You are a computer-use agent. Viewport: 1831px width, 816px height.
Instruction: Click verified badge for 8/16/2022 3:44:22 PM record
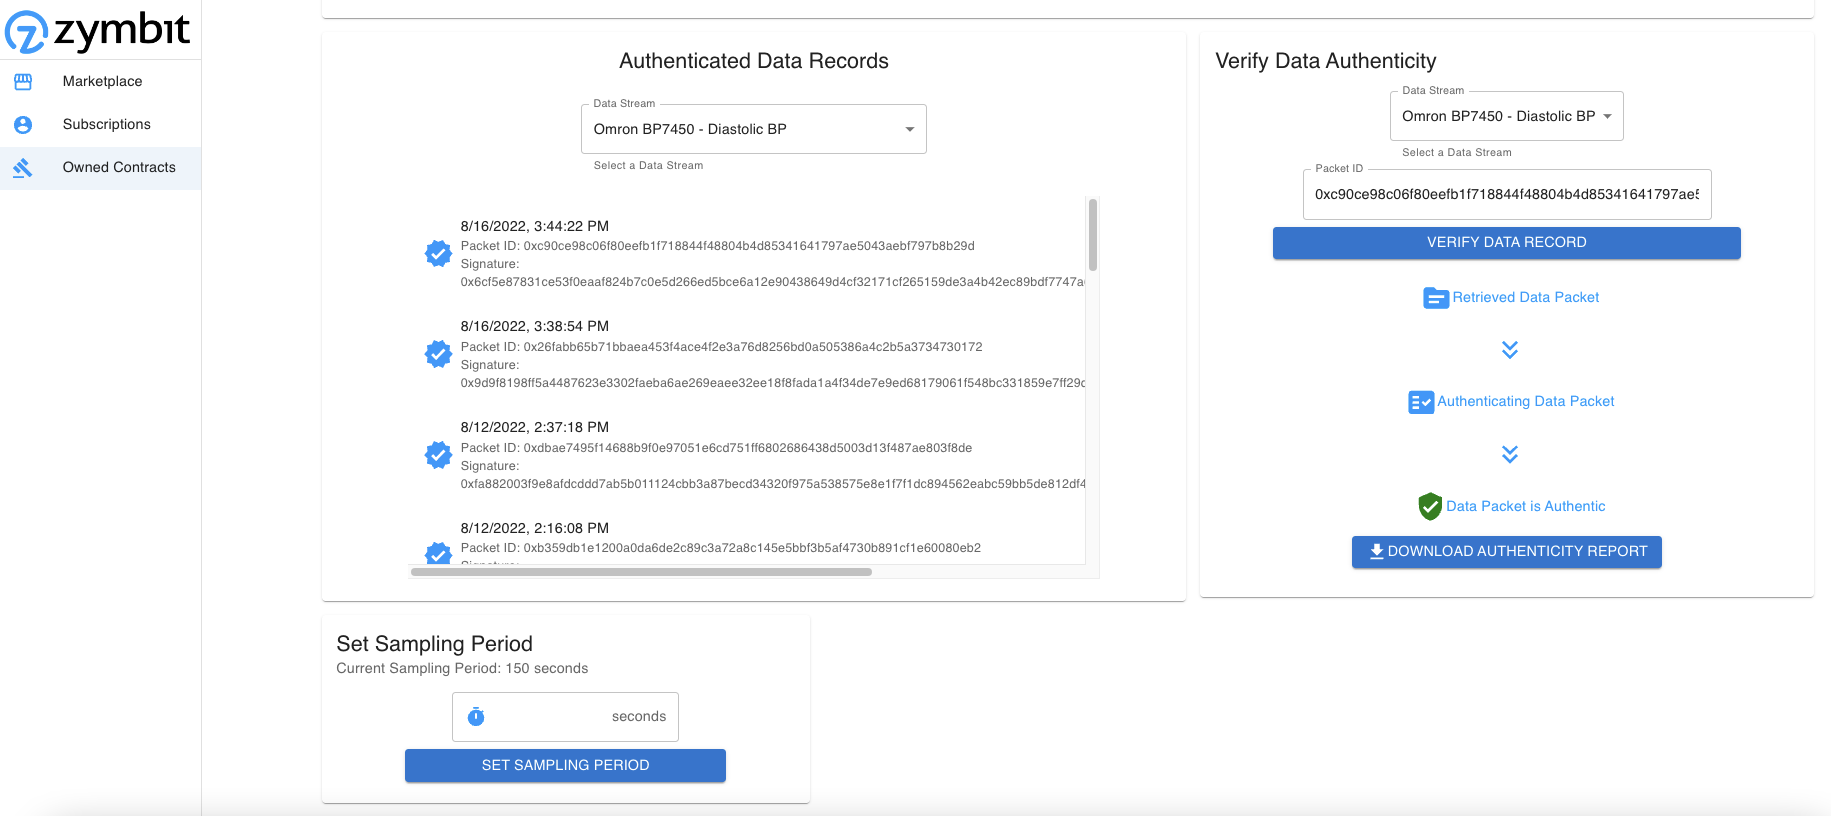(438, 254)
